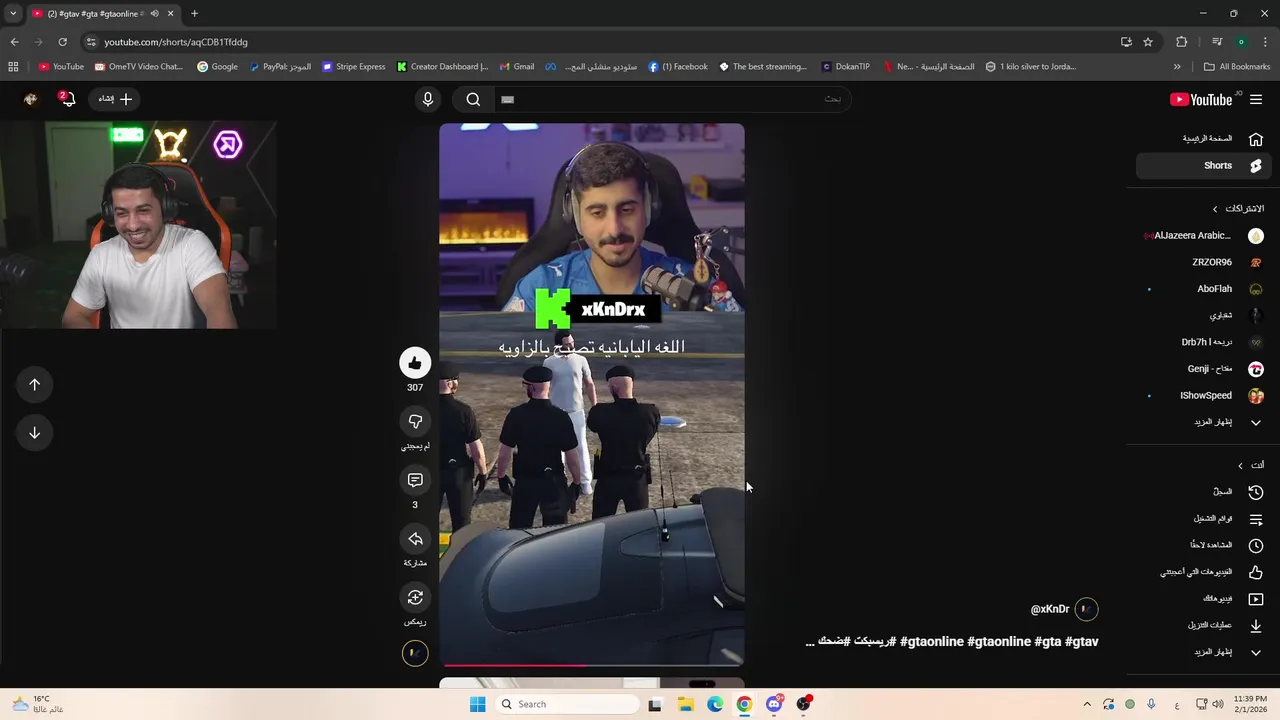Go to the YouTube logo home
Viewport: 1280px width, 720px height.
1201,99
